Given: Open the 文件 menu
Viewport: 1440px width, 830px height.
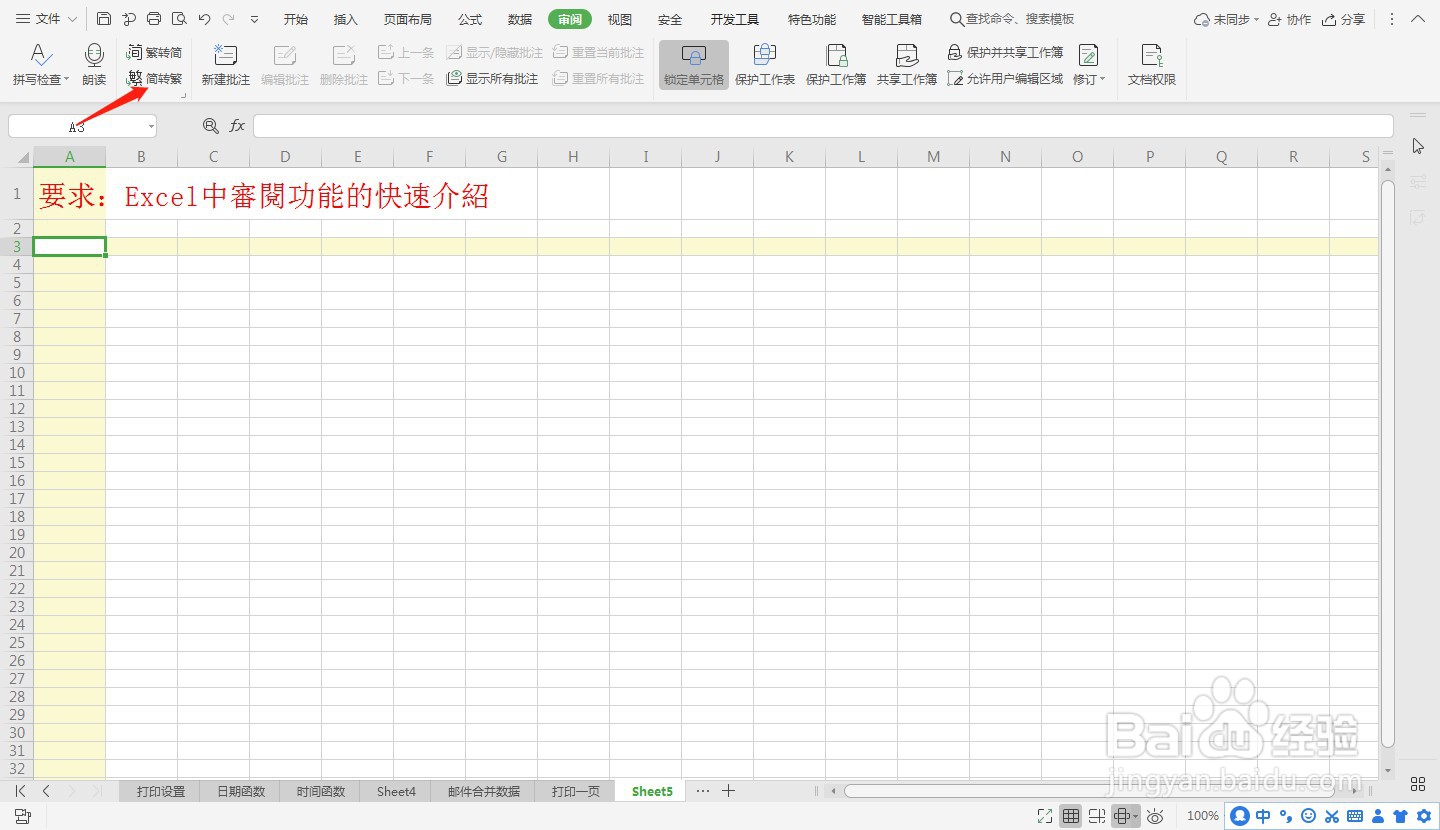Looking at the screenshot, I should (x=38, y=19).
